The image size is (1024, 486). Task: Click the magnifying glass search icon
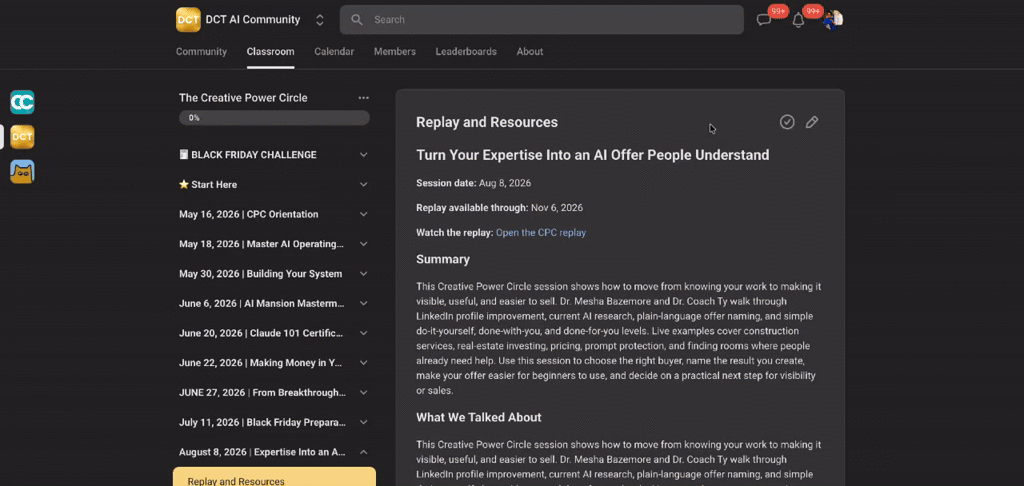[357, 20]
